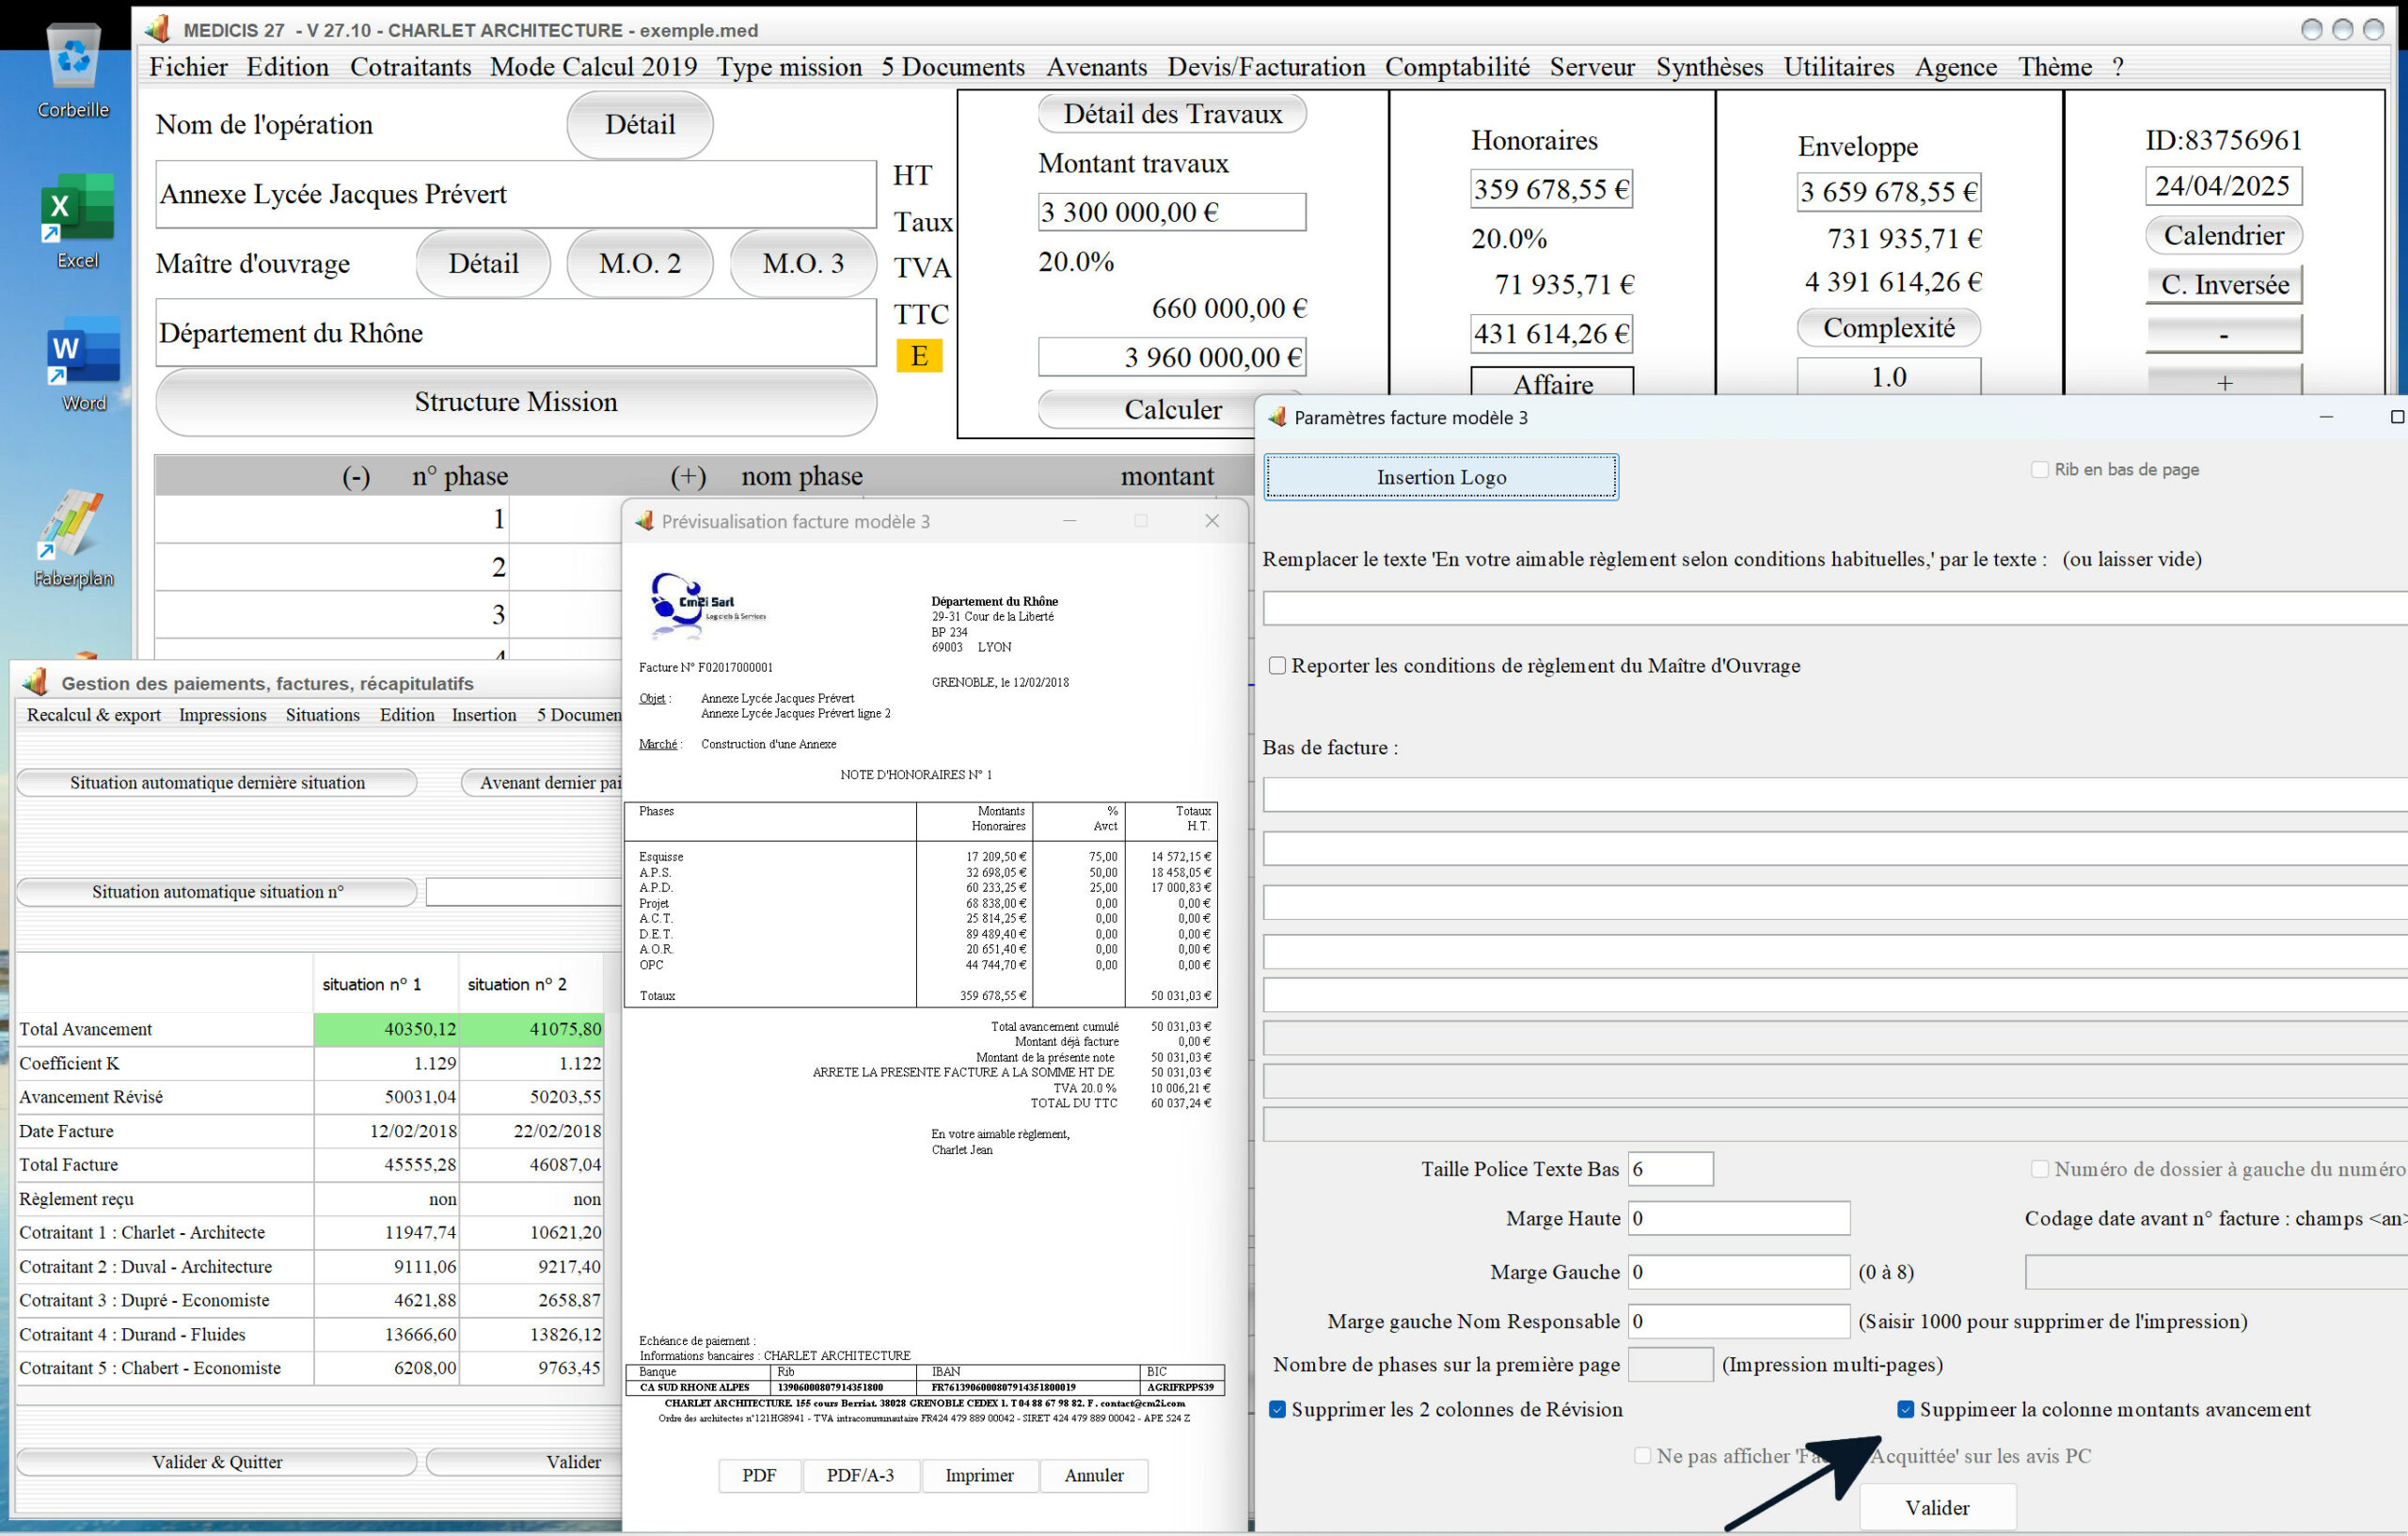Open the Edition menu in MEDICIS
Viewport: 2408px width, 1536px height.
coord(287,67)
